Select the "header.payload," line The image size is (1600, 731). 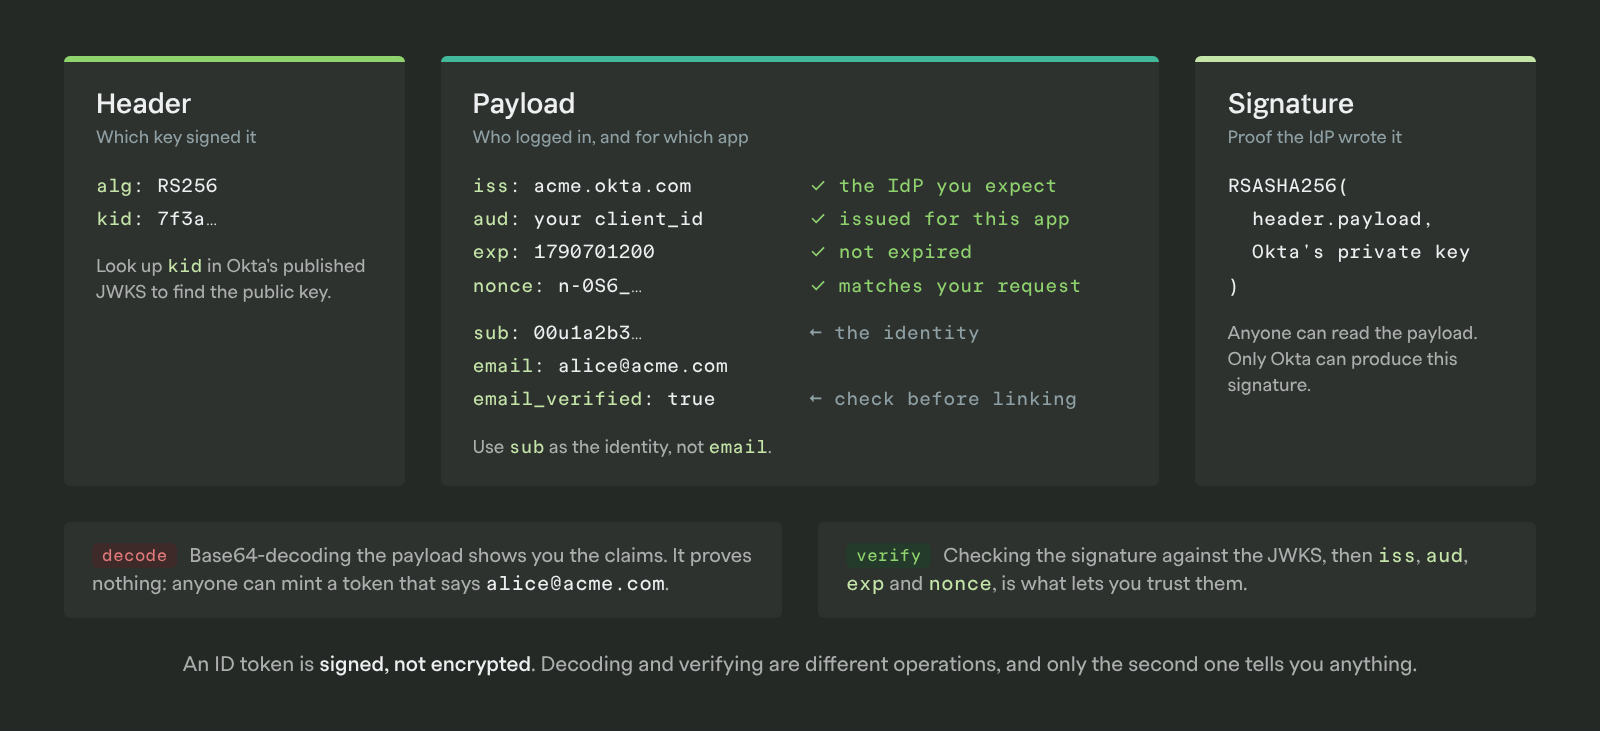coord(1343,219)
